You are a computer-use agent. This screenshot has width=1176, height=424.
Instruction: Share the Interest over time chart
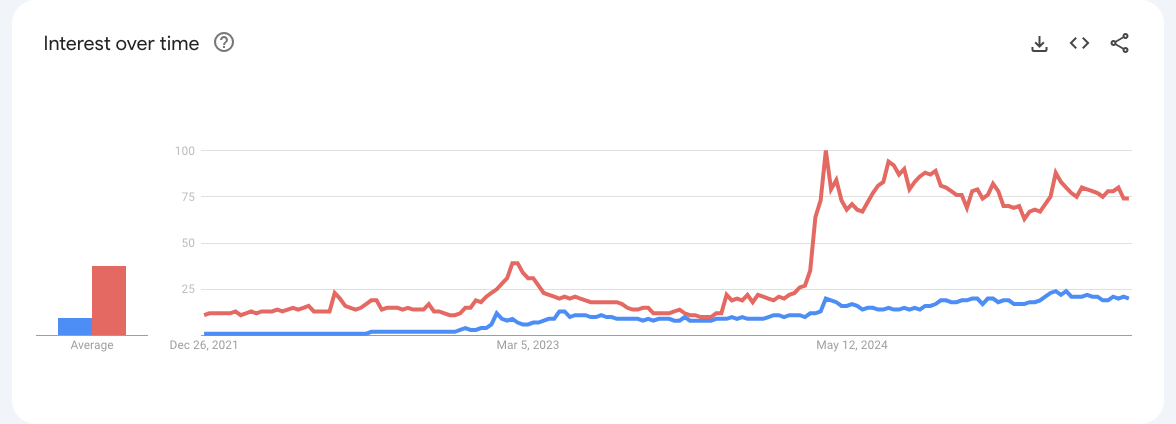[x=1119, y=44]
